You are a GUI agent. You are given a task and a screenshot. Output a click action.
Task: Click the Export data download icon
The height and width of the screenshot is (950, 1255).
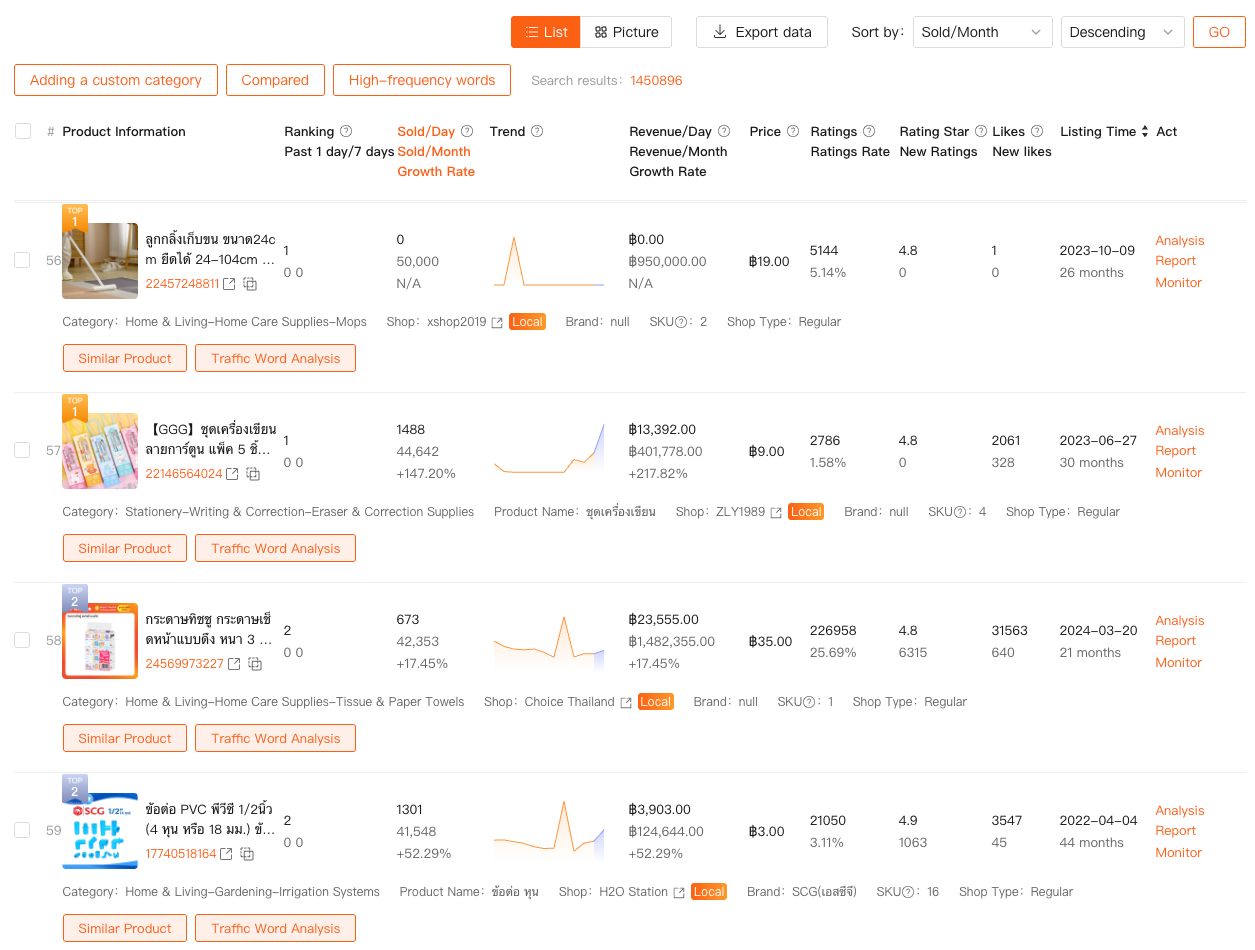click(719, 31)
